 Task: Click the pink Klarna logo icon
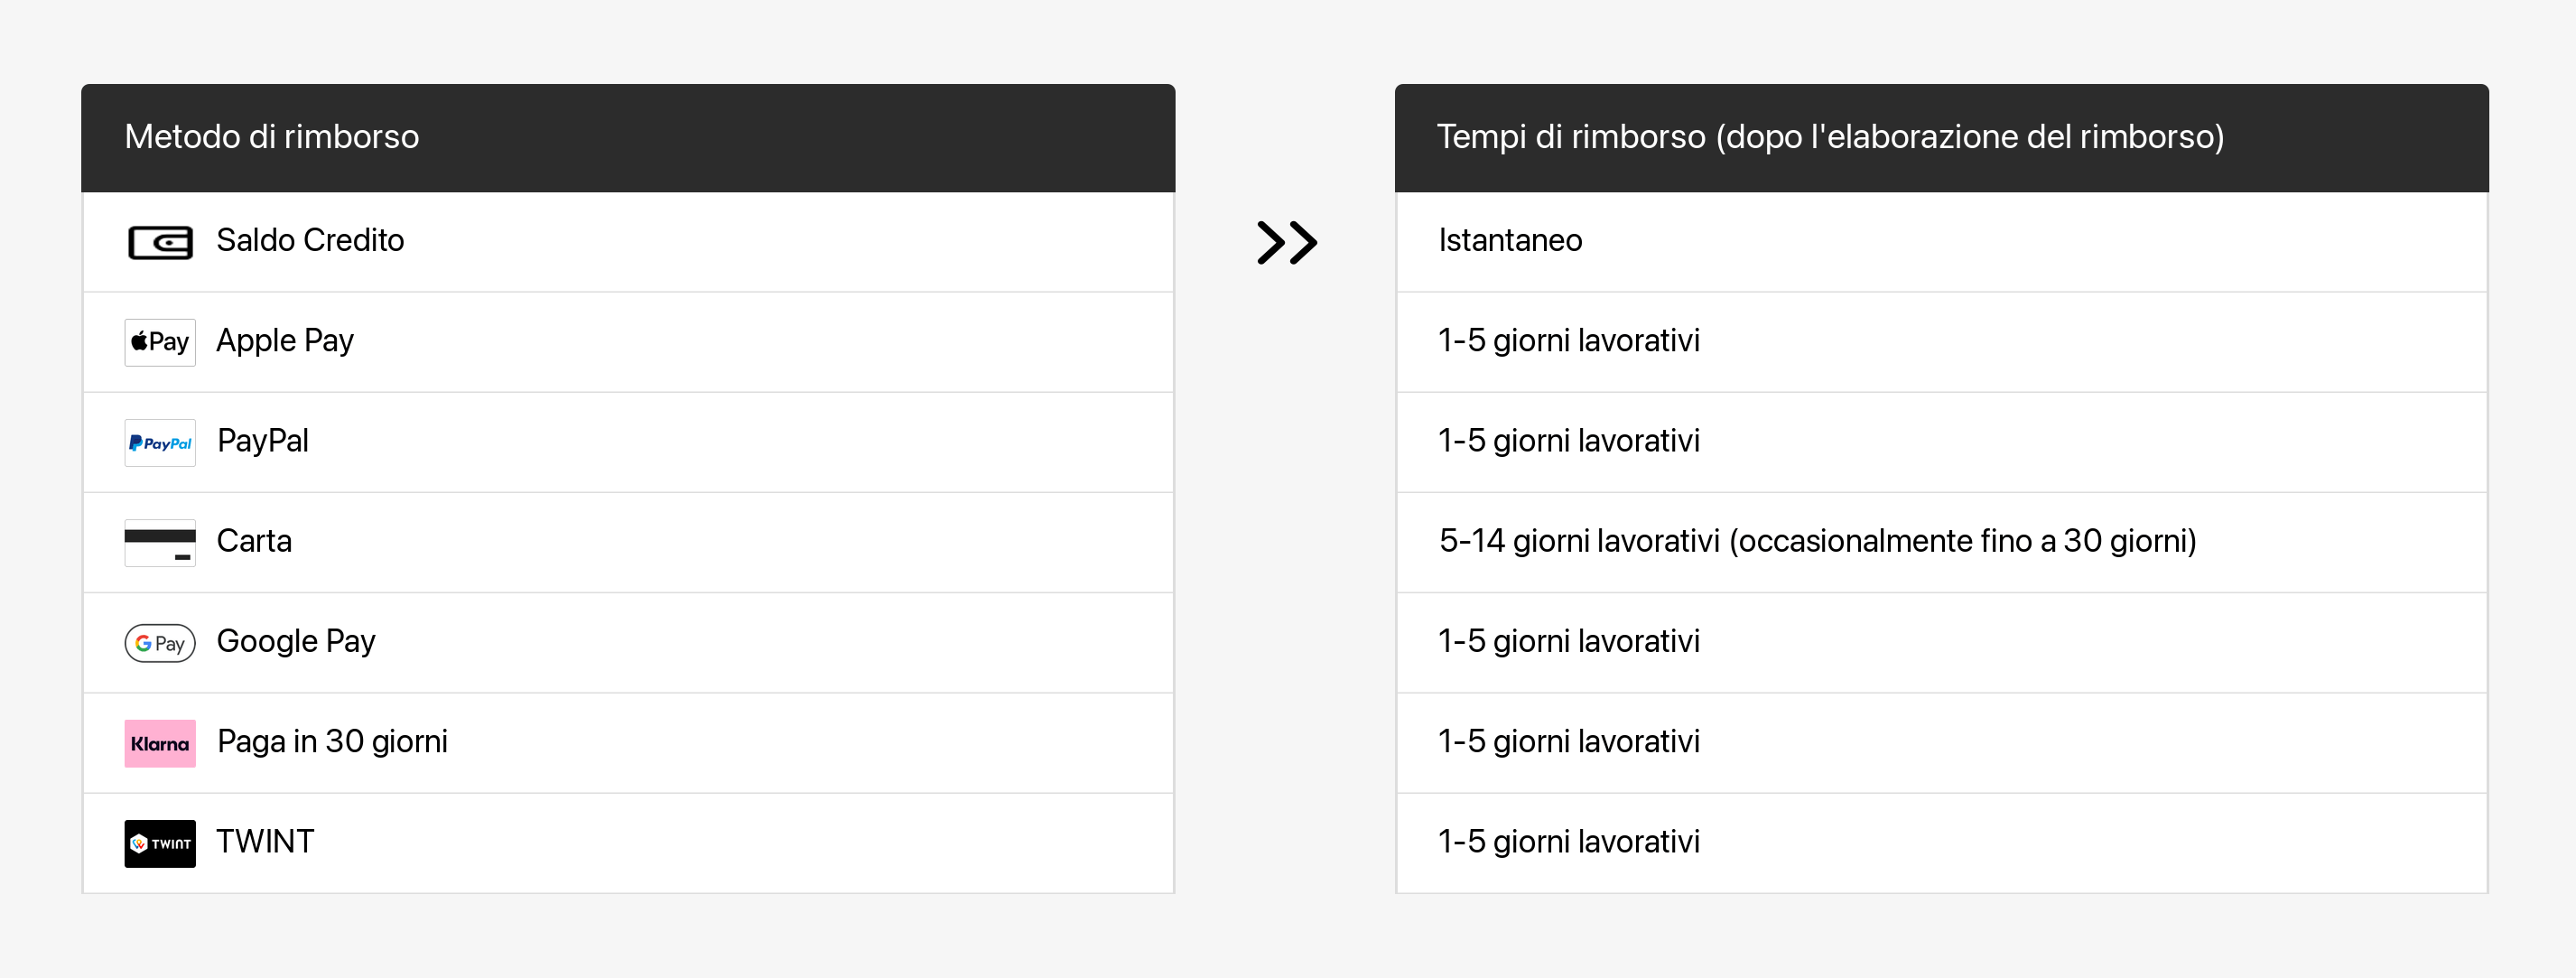tap(160, 743)
